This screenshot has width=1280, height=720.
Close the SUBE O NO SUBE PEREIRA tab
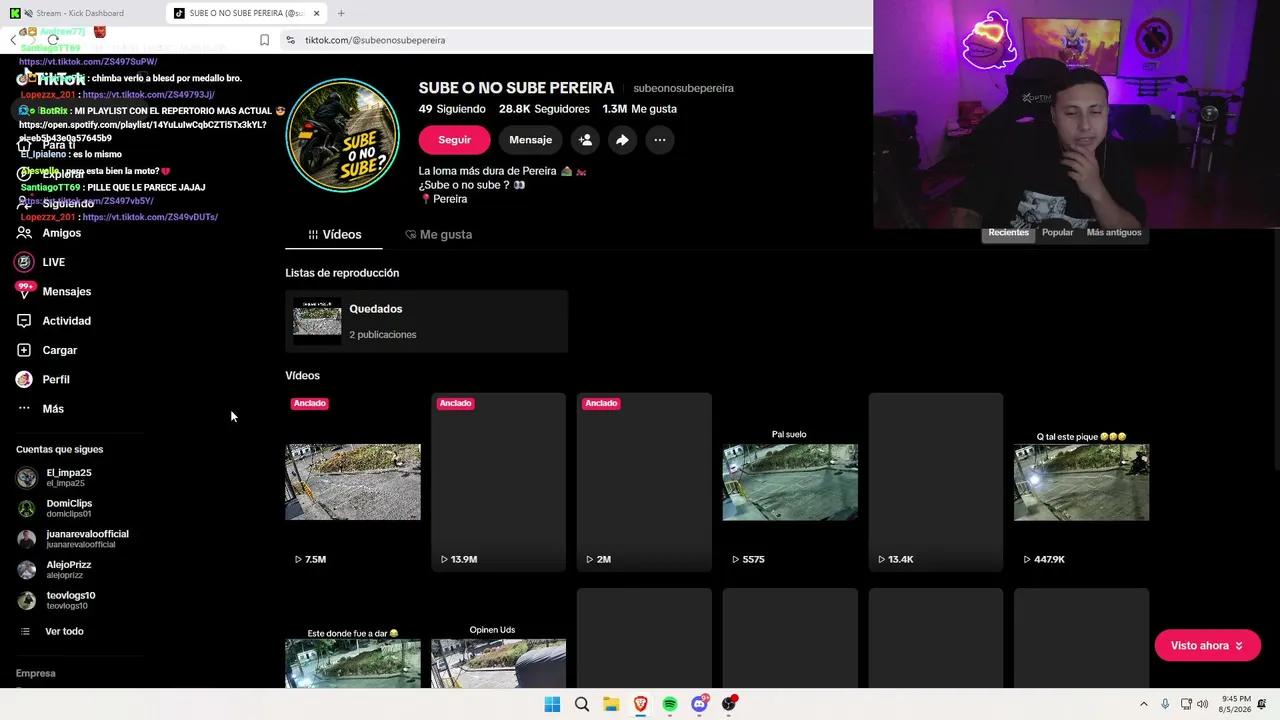[316, 13]
